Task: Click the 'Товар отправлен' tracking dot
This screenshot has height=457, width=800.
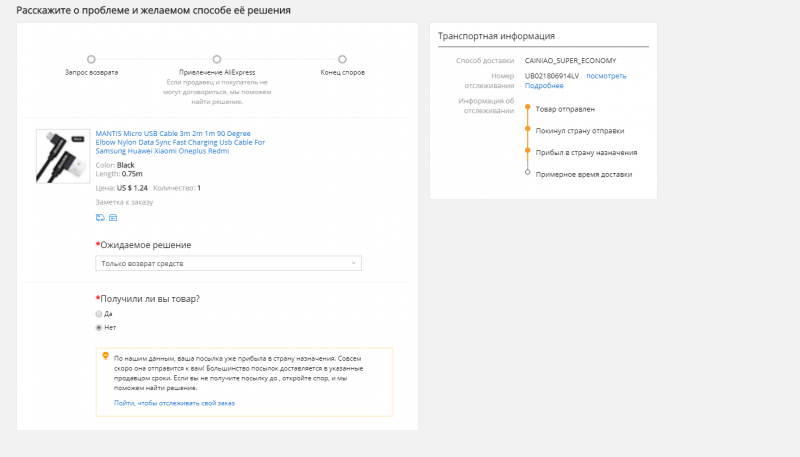Action: pyautogui.click(x=527, y=108)
